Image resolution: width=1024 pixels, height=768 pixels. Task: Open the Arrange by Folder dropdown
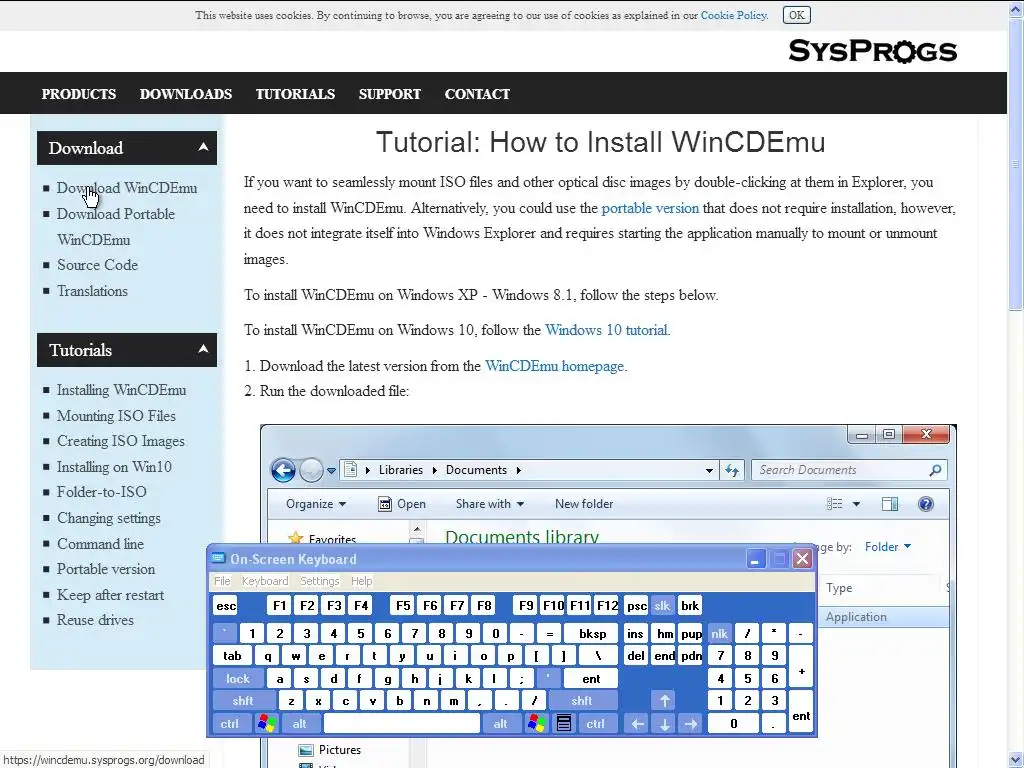click(888, 547)
